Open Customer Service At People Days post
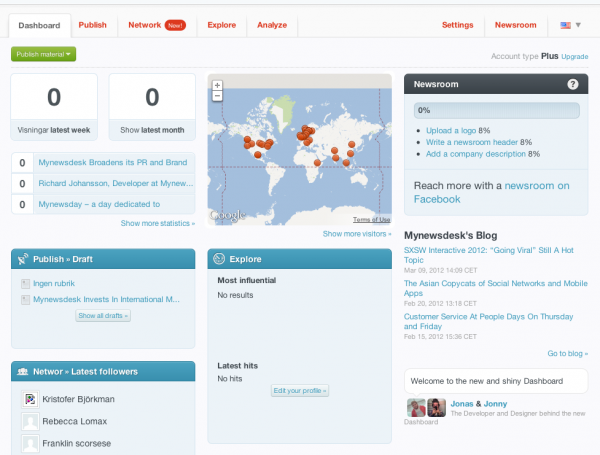This screenshot has width=600, height=455. [488, 321]
